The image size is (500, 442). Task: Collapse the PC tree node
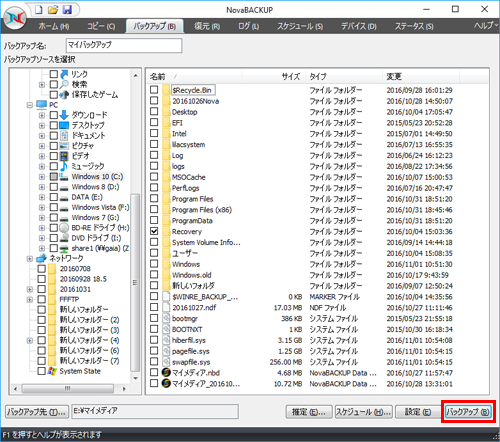(30, 105)
